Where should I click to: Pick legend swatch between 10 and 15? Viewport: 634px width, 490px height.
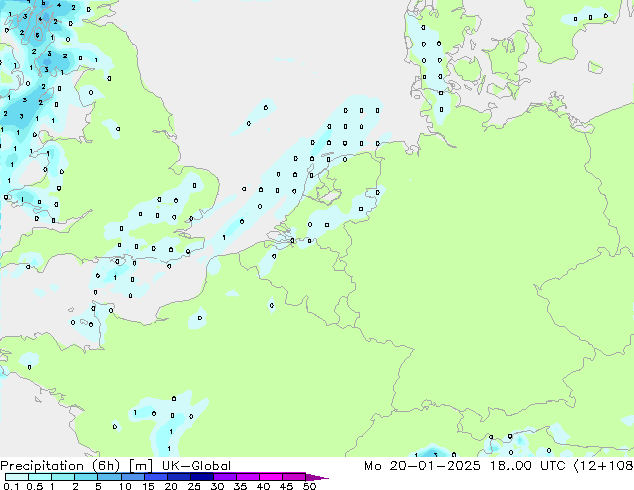pyautogui.click(x=132, y=477)
